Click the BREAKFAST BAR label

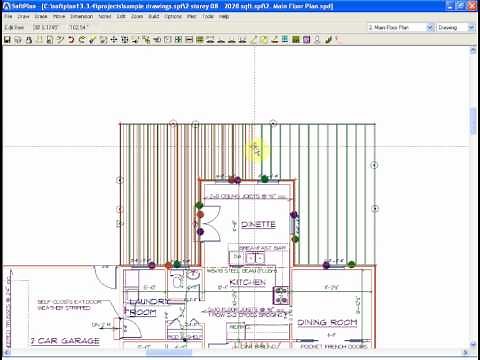pyautogui.click(x=263, y=248)
